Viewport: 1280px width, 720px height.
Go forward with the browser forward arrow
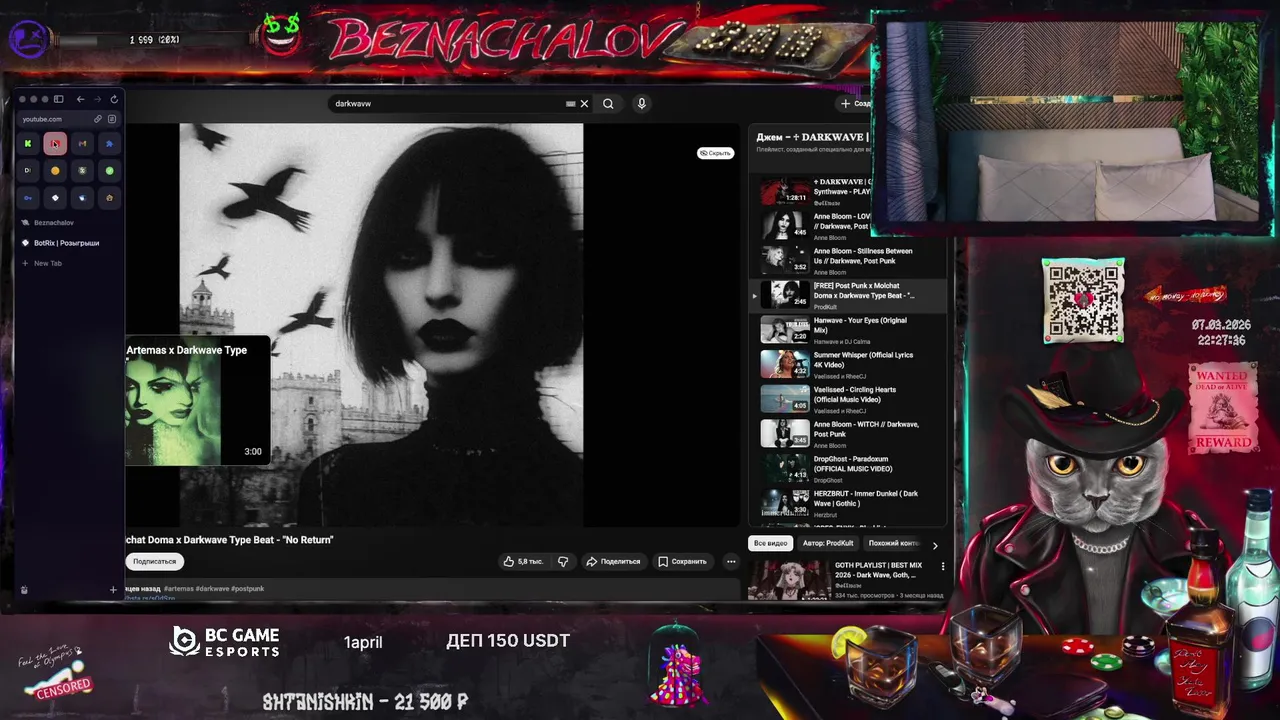(97, 99)
